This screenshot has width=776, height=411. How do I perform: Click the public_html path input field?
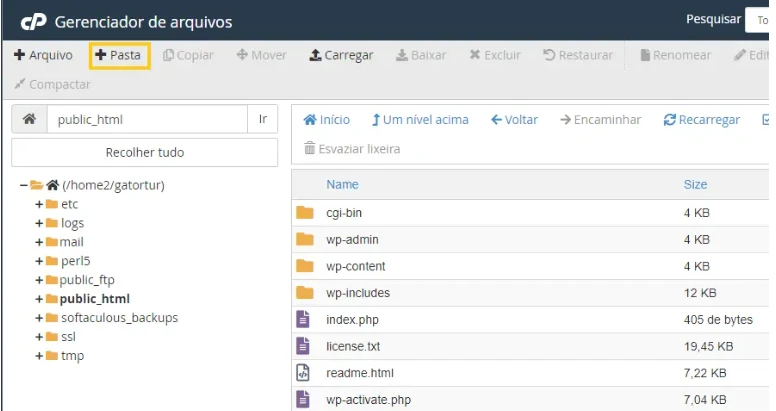[x=146, y=119]
